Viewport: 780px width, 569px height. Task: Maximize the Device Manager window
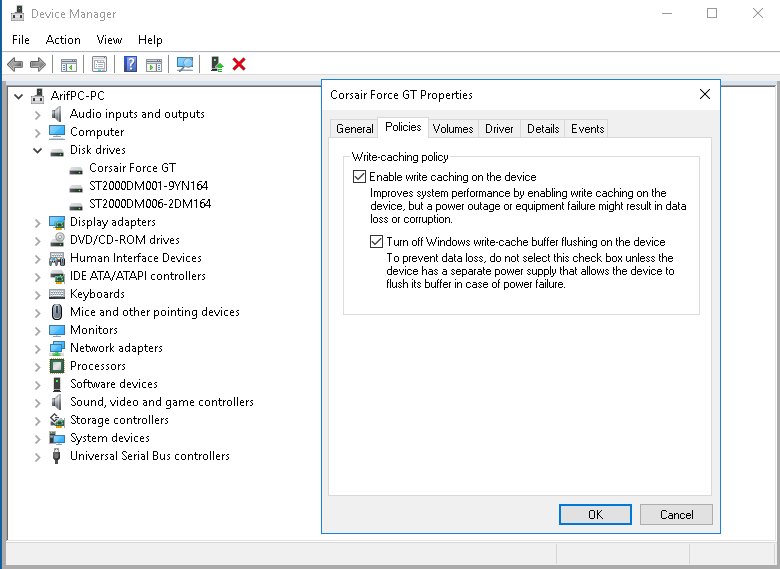coord(712,13)
